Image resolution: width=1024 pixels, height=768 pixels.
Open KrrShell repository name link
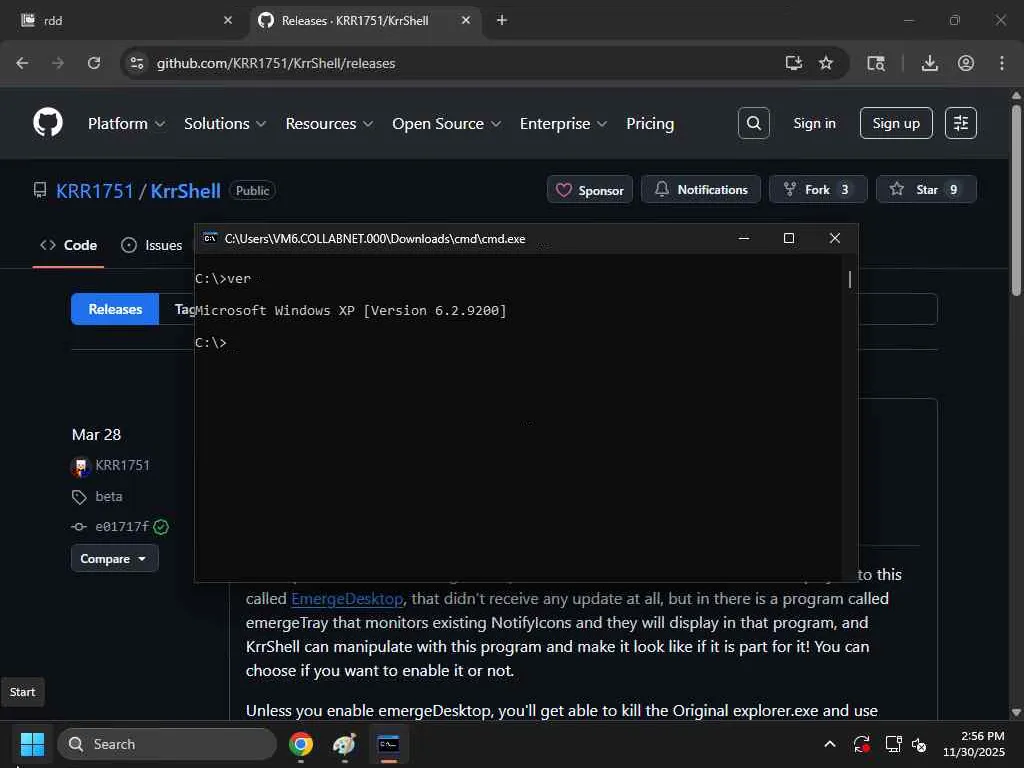pyautogui.click(x=185, y=191)
